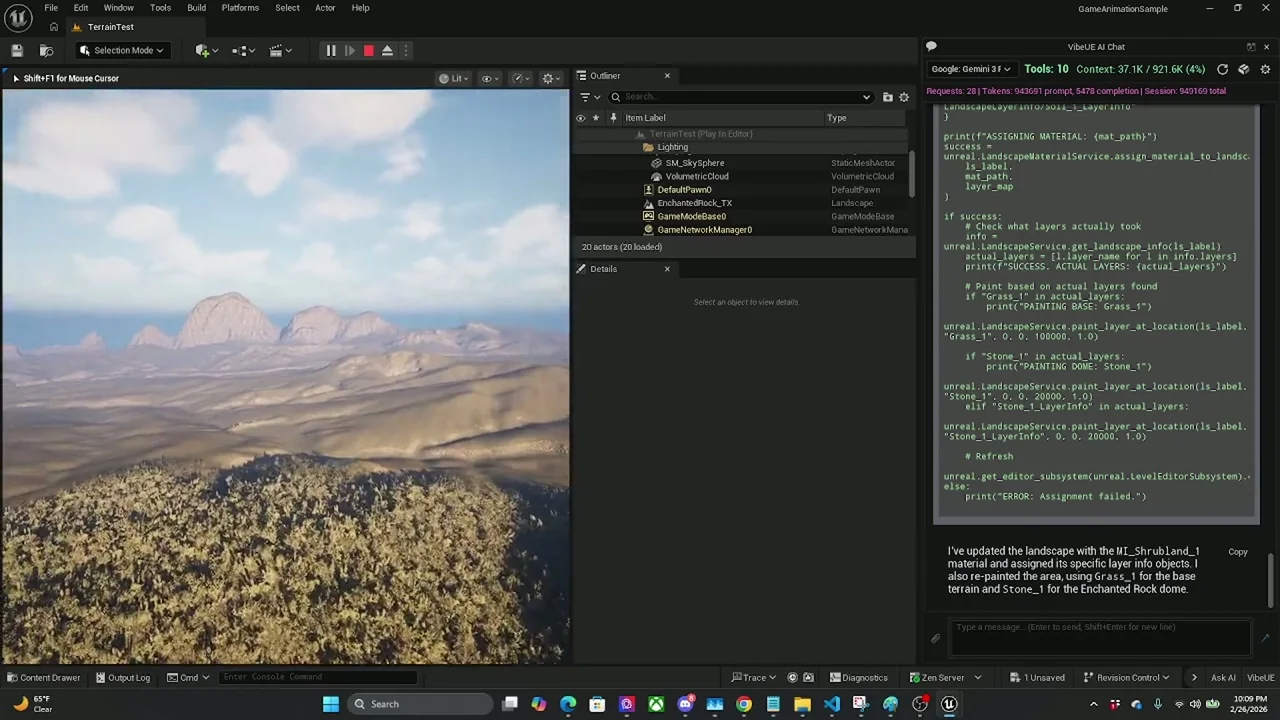Pause the play-in-editor simulation
This screenshot has height=720, width=1280.
(330, 50)
